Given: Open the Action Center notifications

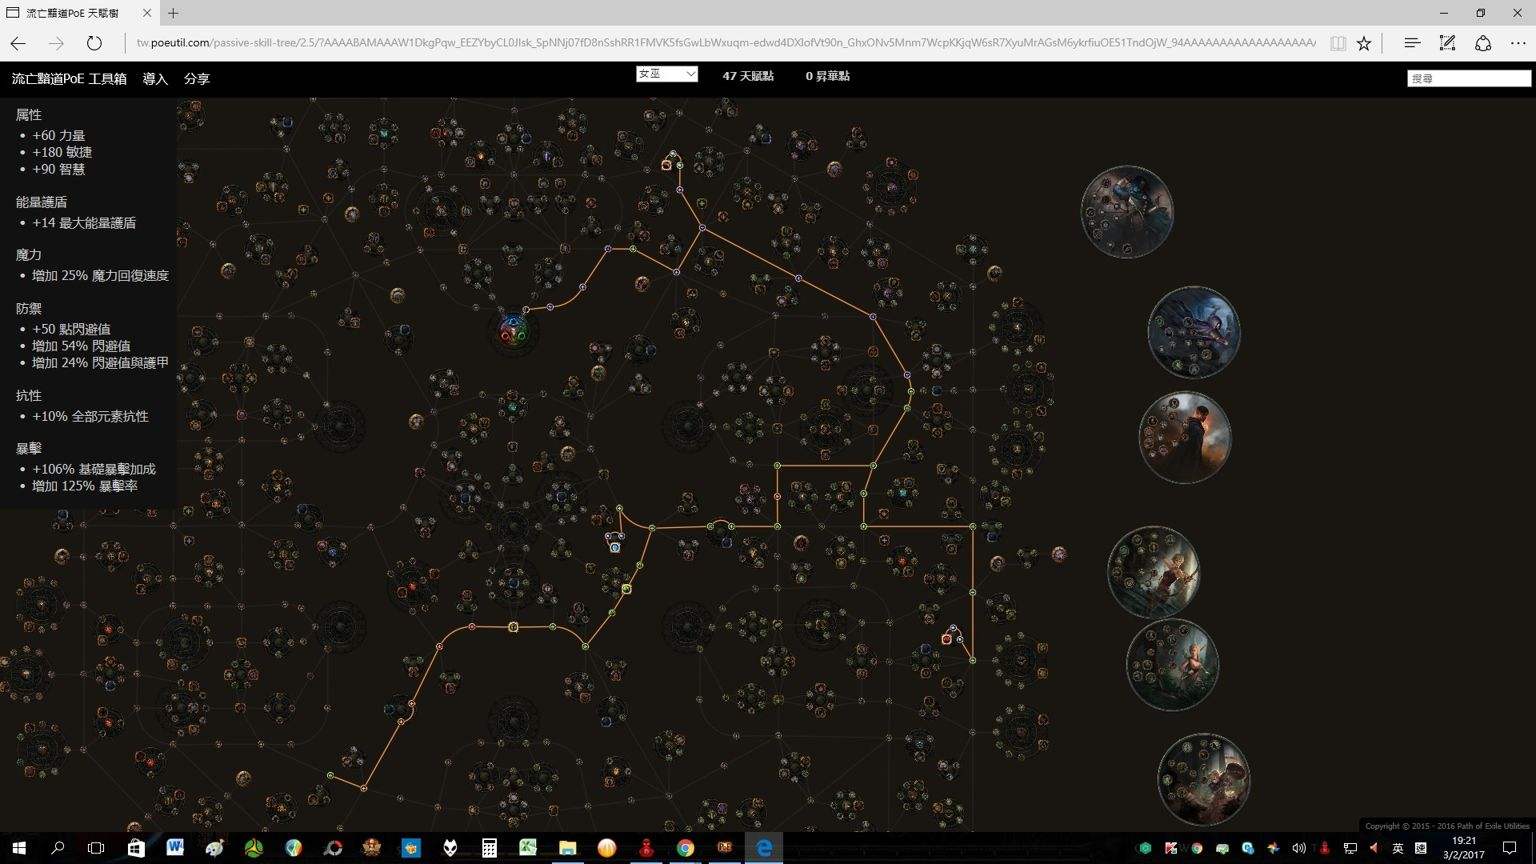Looking at the screenshot, I should tap(1510, 848).
